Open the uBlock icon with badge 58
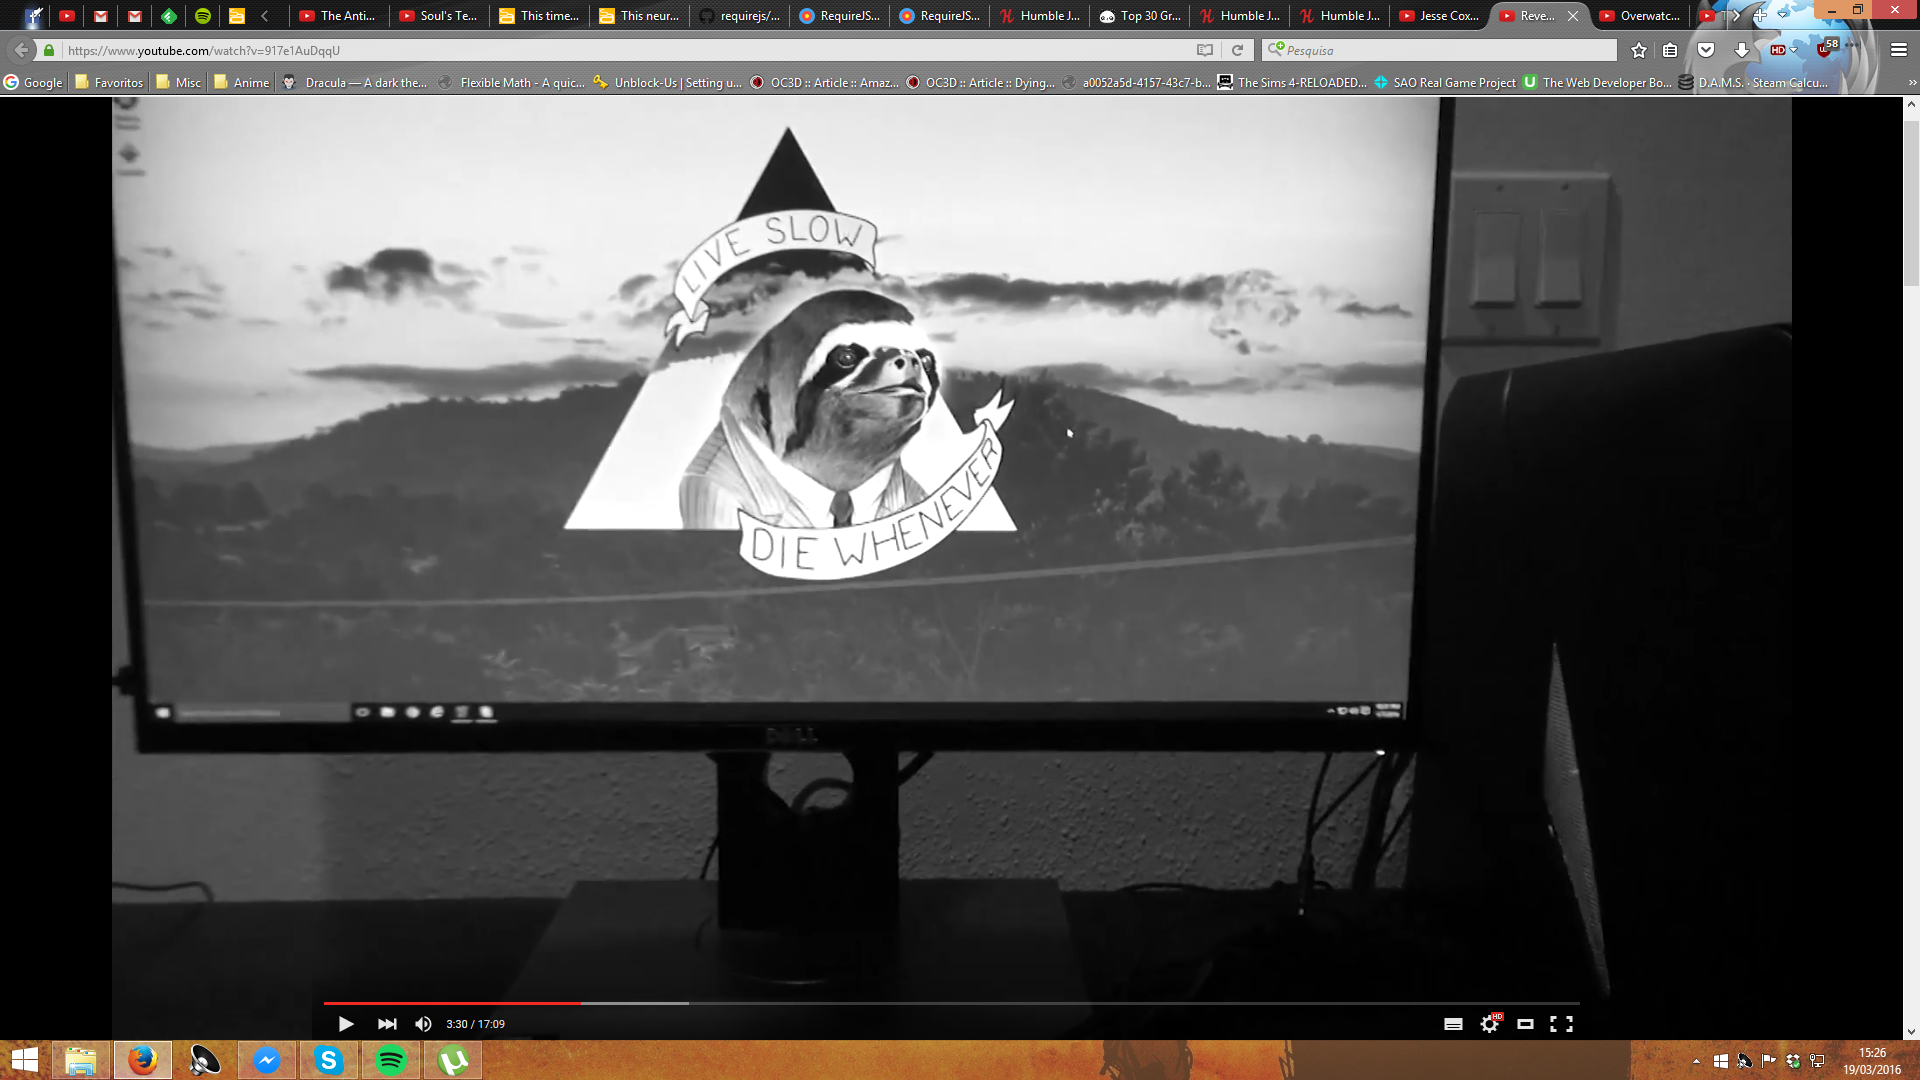The width and height of the screenshot is (1920, 1080). [x=1827, y=48]
